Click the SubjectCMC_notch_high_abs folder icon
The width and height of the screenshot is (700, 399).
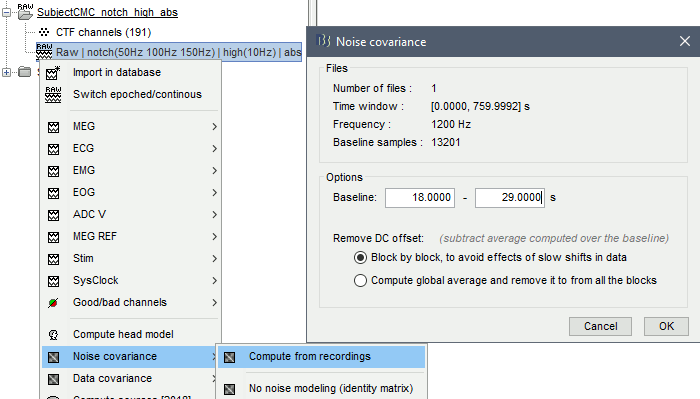(25, 12)
